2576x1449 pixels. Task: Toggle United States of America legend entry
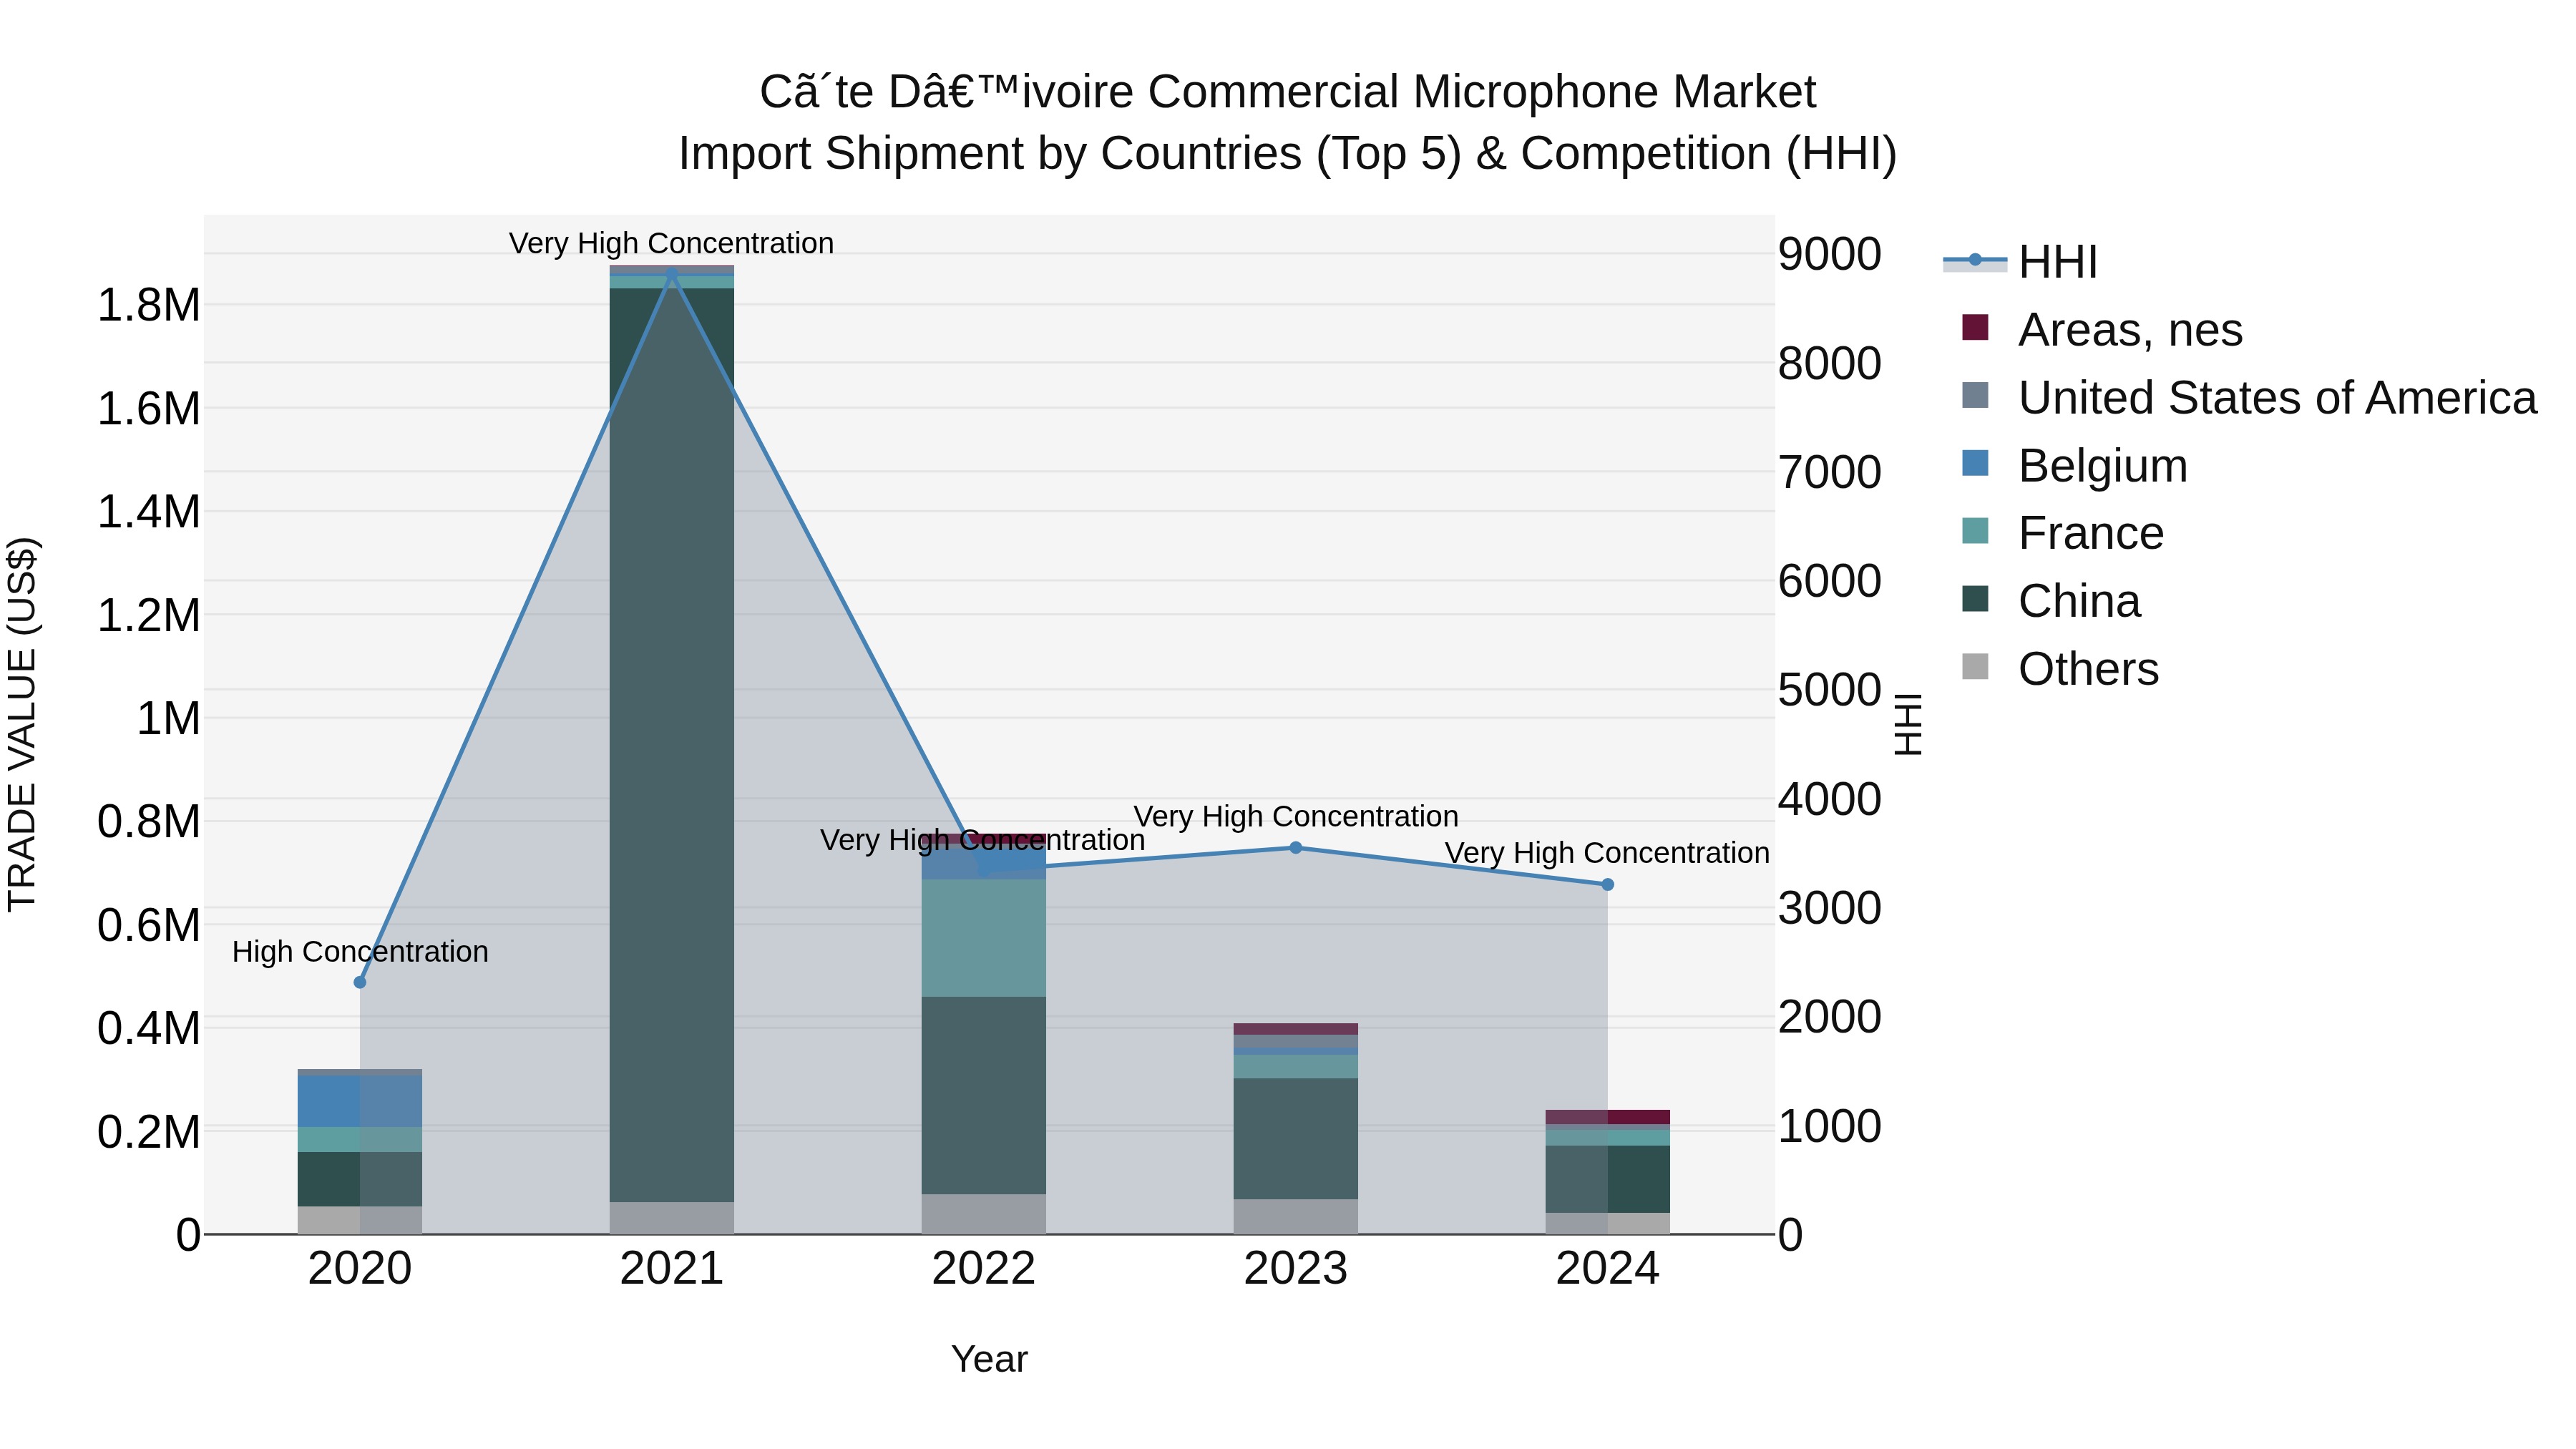coord(2249,398)
